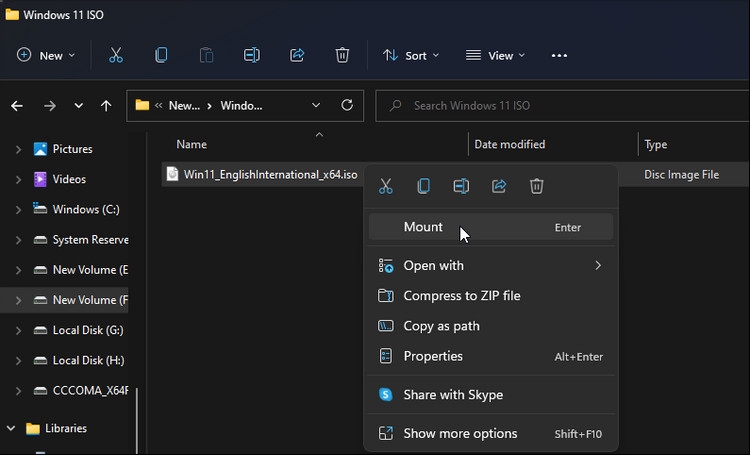Click the Delete icon in the context menu
Image resolution: width=750 pixels, height=455 pixels.
(537, 186)
